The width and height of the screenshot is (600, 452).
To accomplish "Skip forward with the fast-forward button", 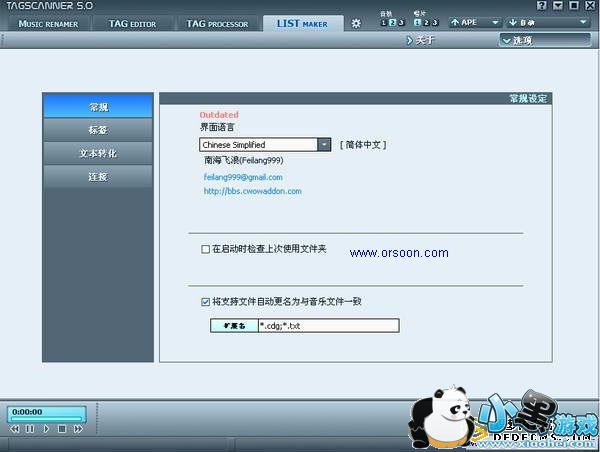I will point(77,429).
